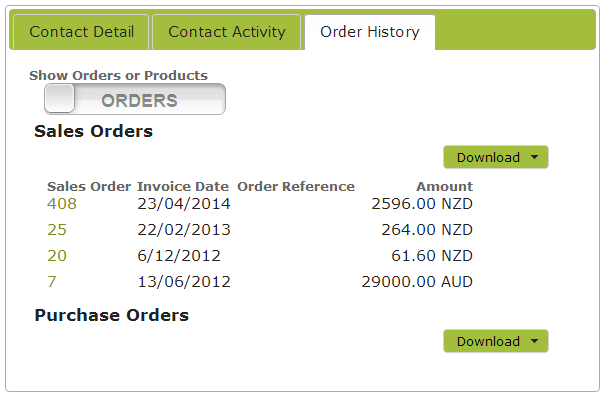Click the Sales Orders Download button

click(489, 157)
